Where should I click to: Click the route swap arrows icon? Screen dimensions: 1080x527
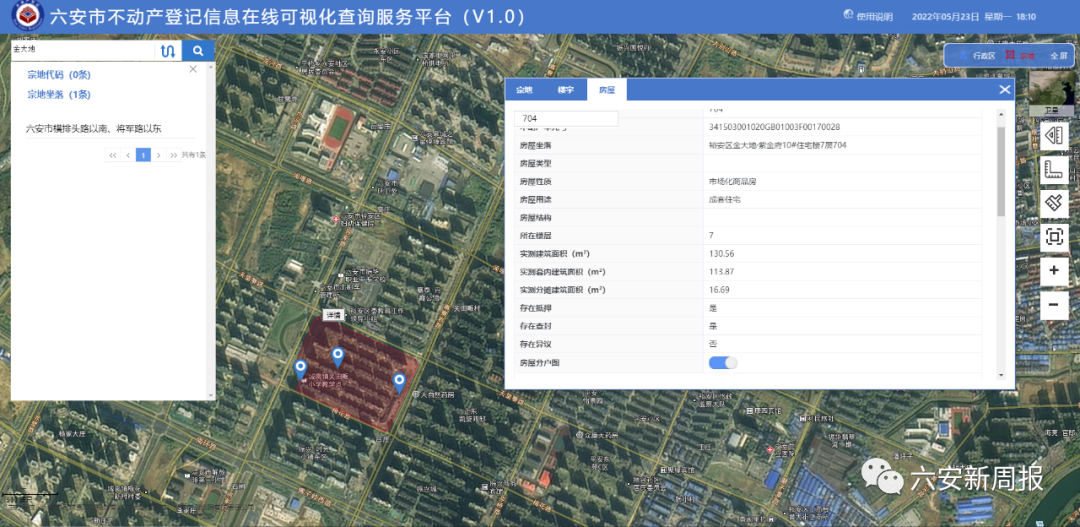[168, 50]
